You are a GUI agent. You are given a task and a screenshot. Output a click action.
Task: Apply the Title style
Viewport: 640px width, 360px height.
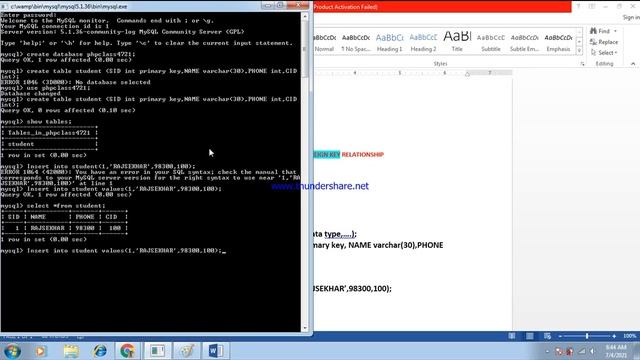point(457,42)
